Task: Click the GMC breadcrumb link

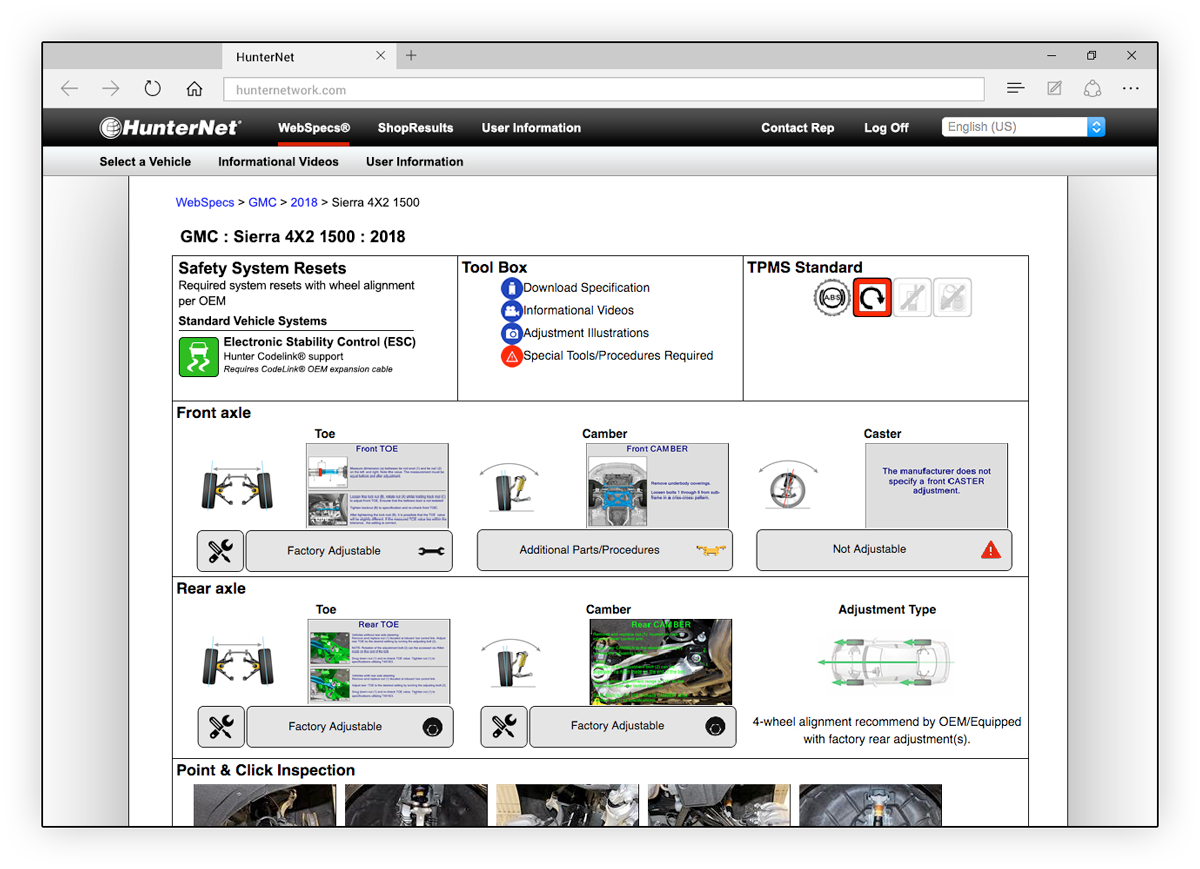Action: (x=262, y=203)
